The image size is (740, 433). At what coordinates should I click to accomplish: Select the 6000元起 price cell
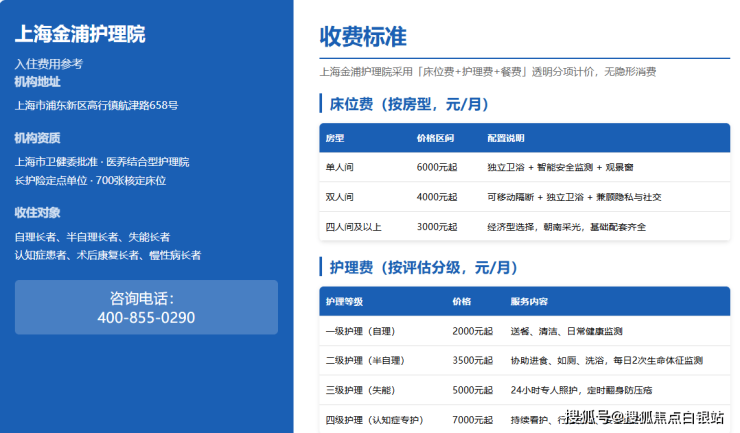pos(437,167)
